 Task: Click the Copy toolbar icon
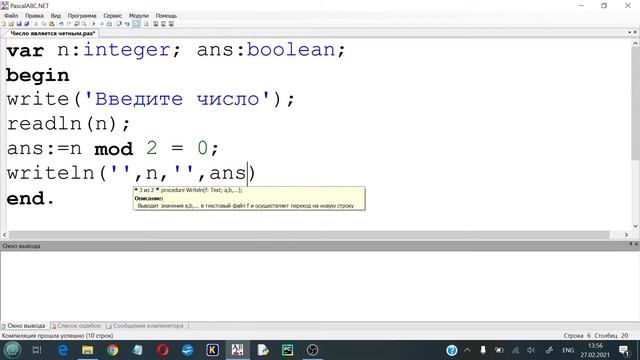pyautogui.click(x=44, y=24)
